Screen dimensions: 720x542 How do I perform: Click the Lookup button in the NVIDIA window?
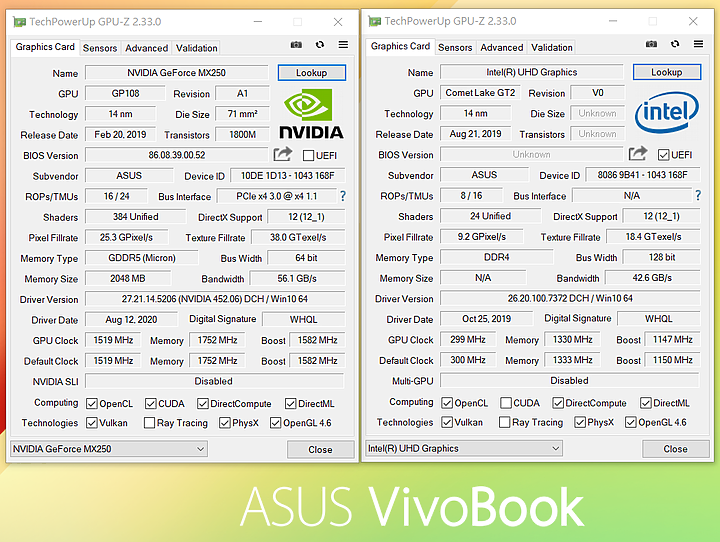[311, 73]
